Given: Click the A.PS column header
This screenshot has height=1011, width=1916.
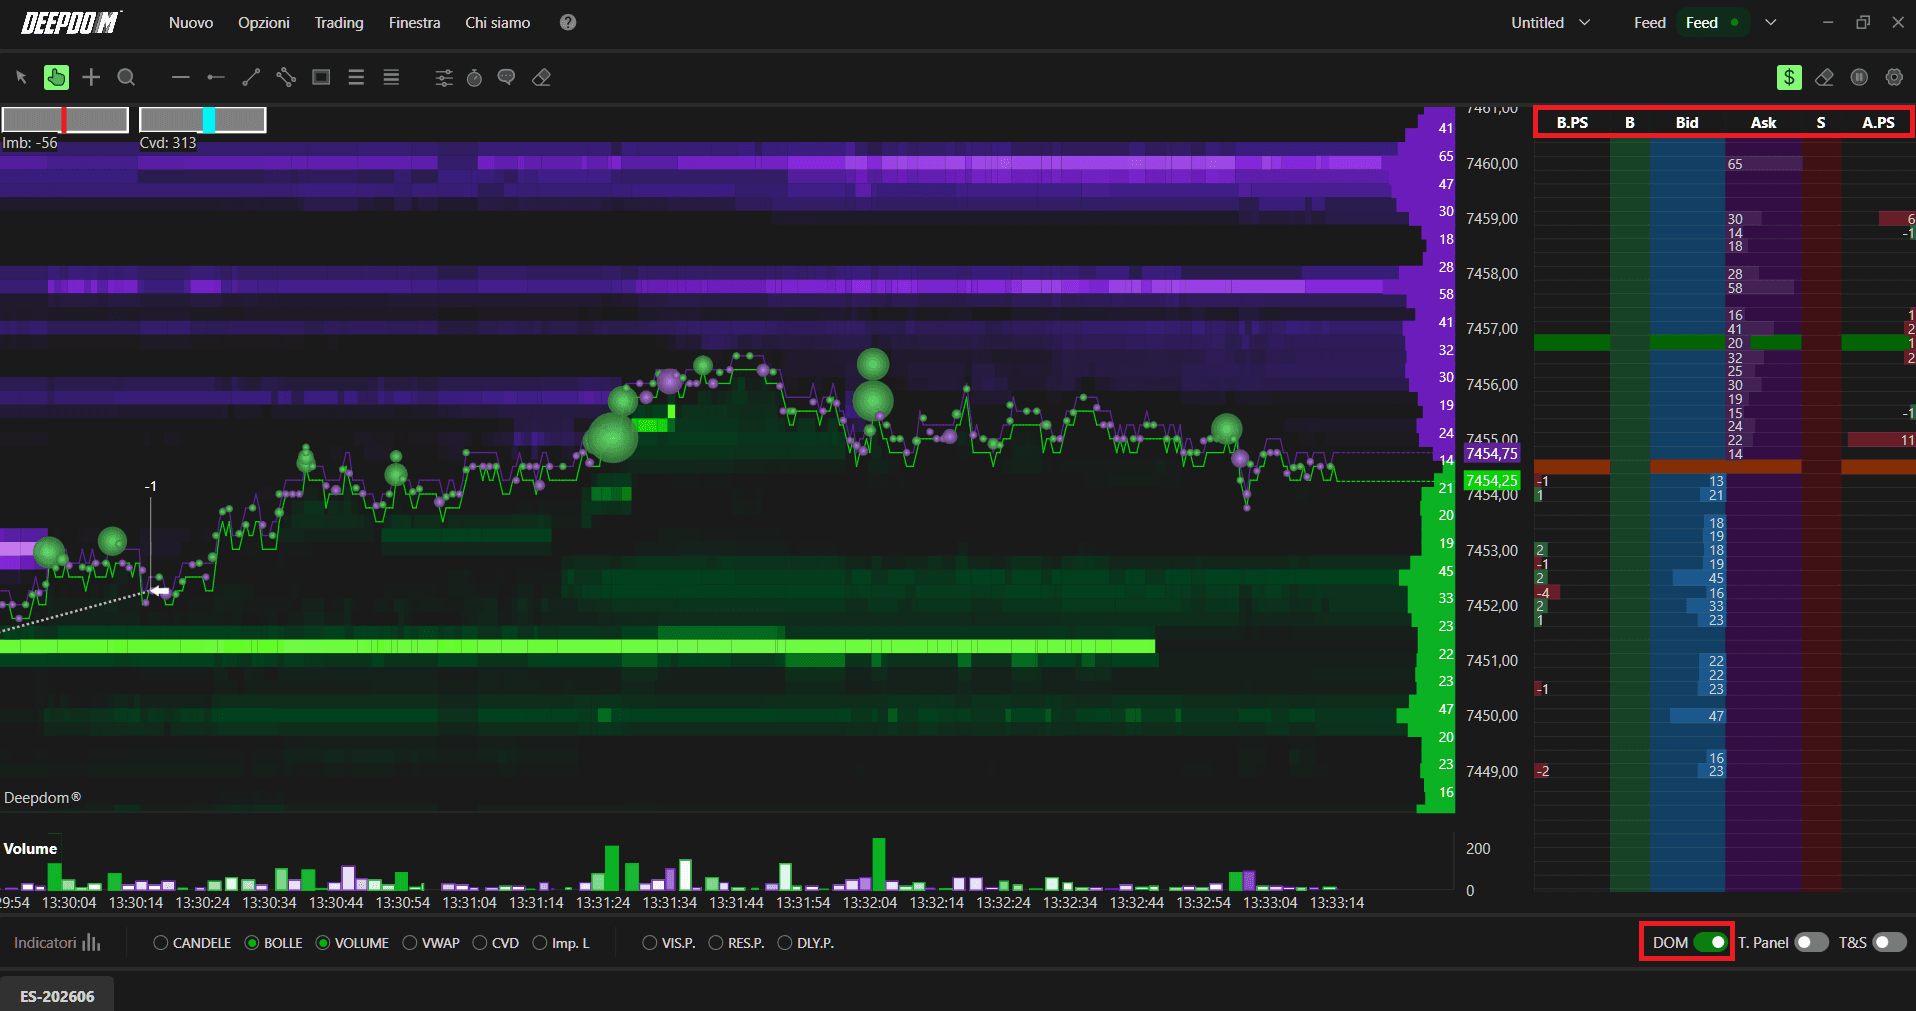Looking at the screenshot, I should tap(1878, 122).
